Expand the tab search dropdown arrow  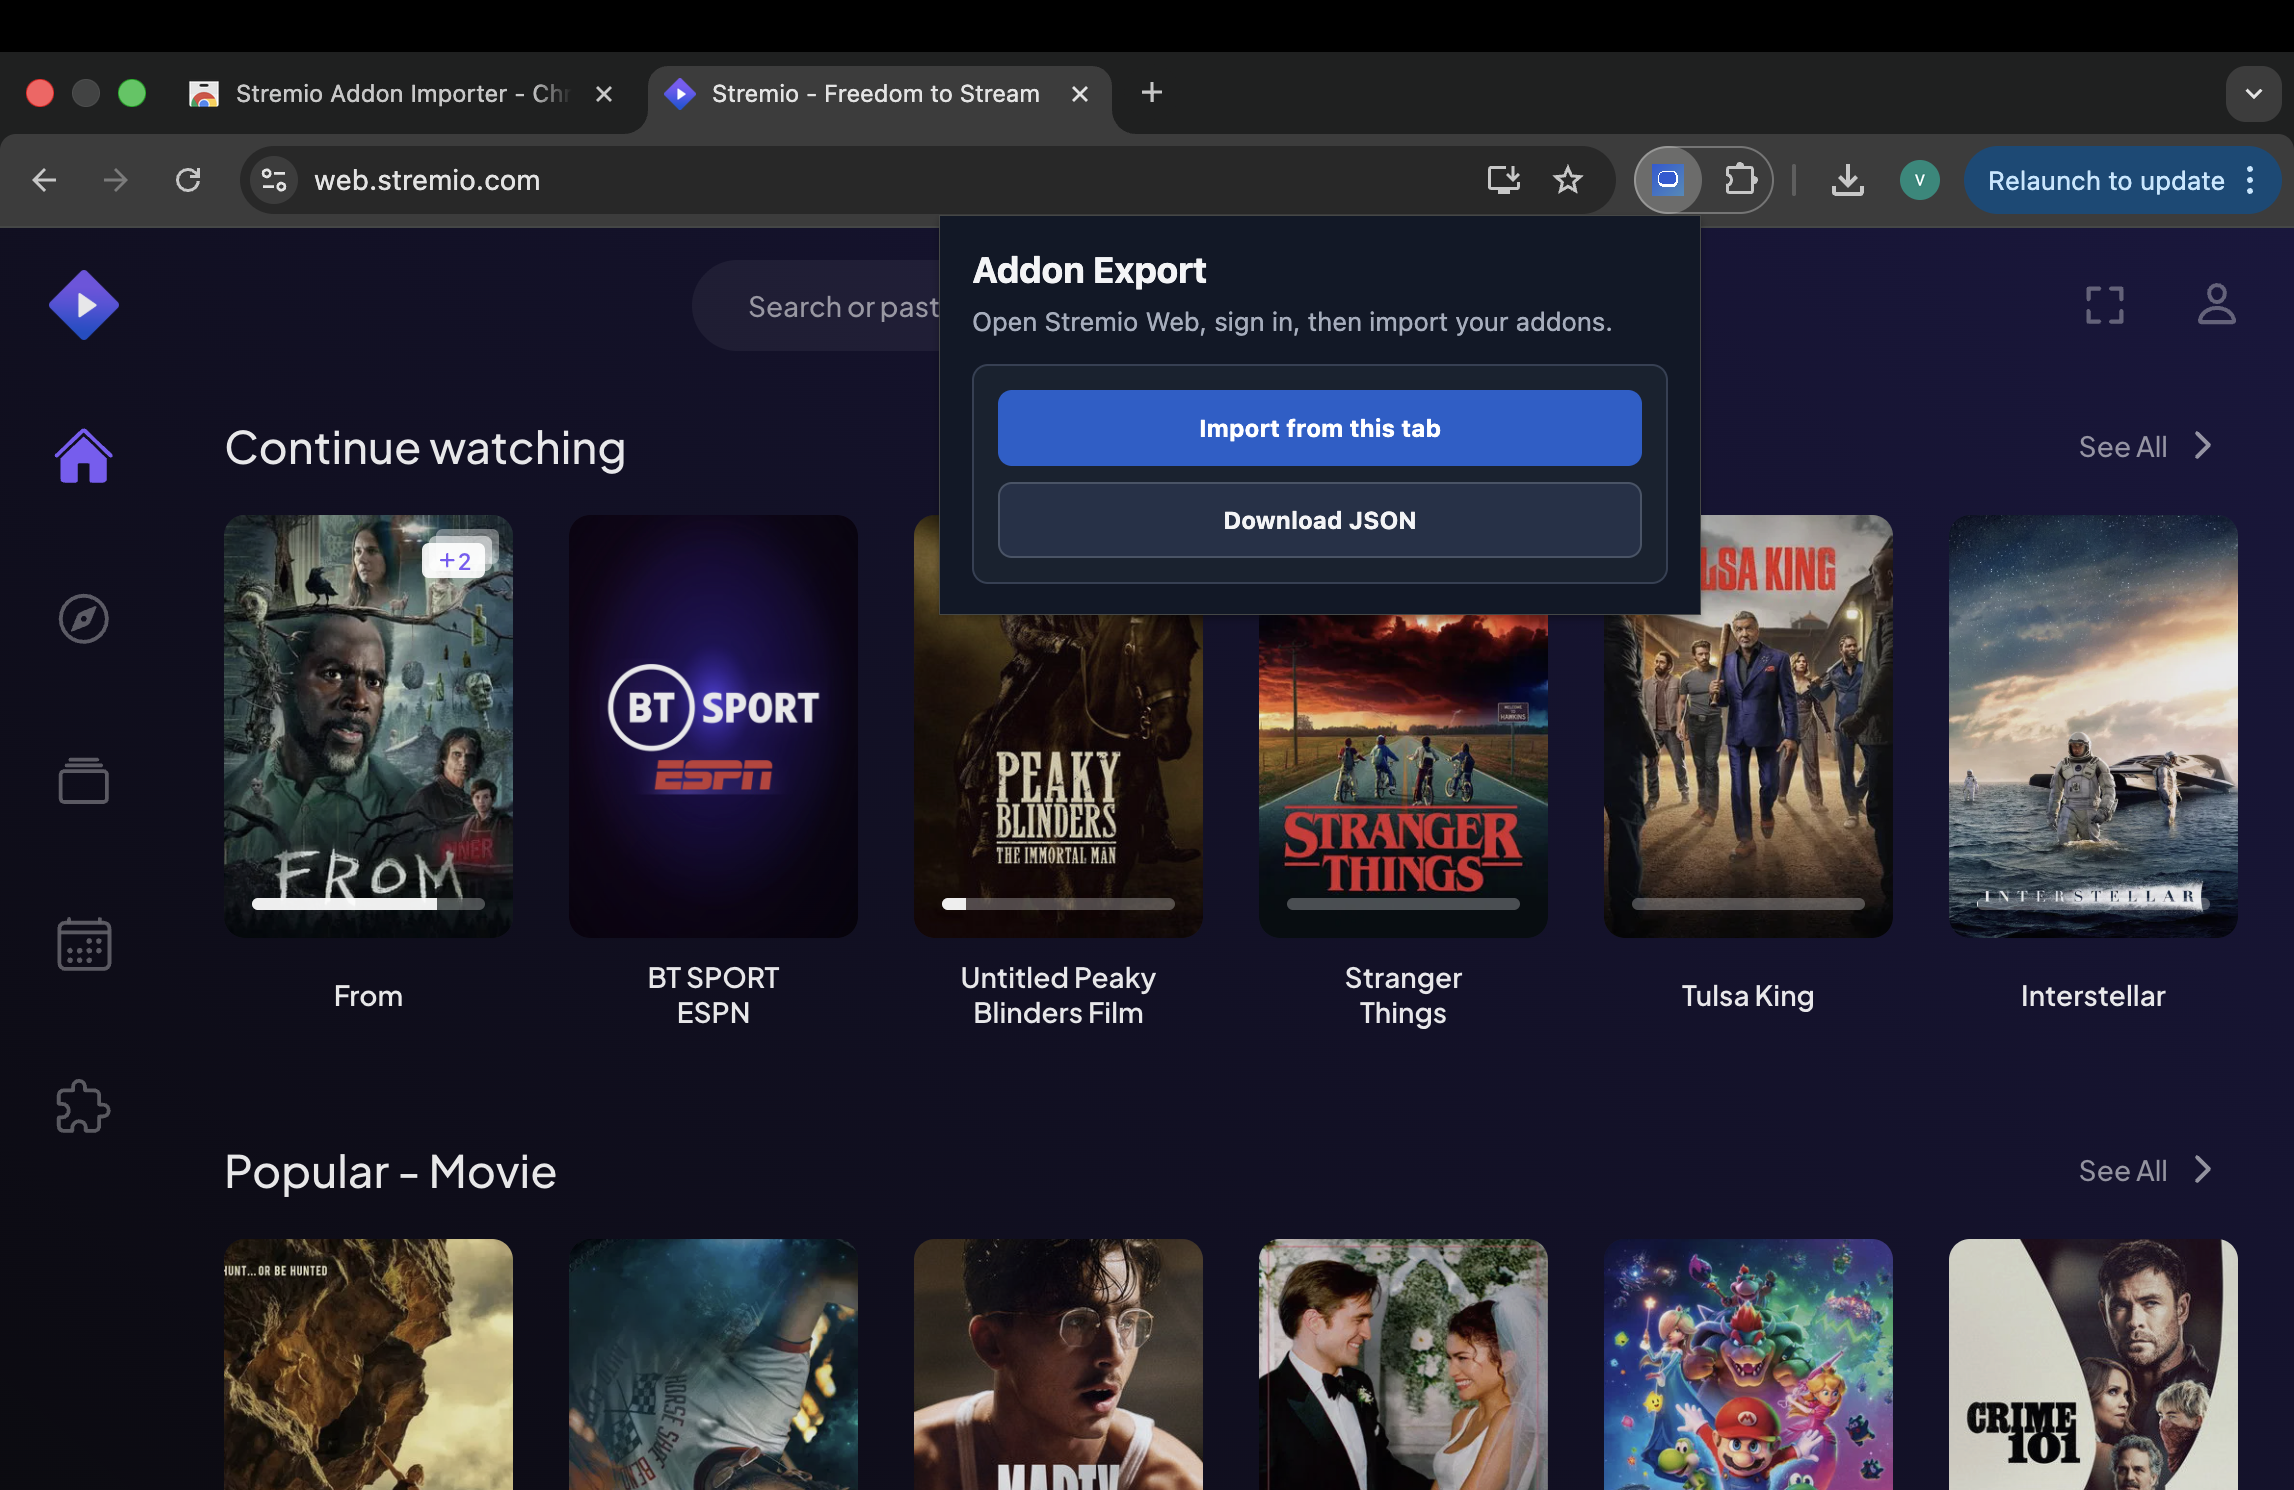click(x=2254, y=94)
